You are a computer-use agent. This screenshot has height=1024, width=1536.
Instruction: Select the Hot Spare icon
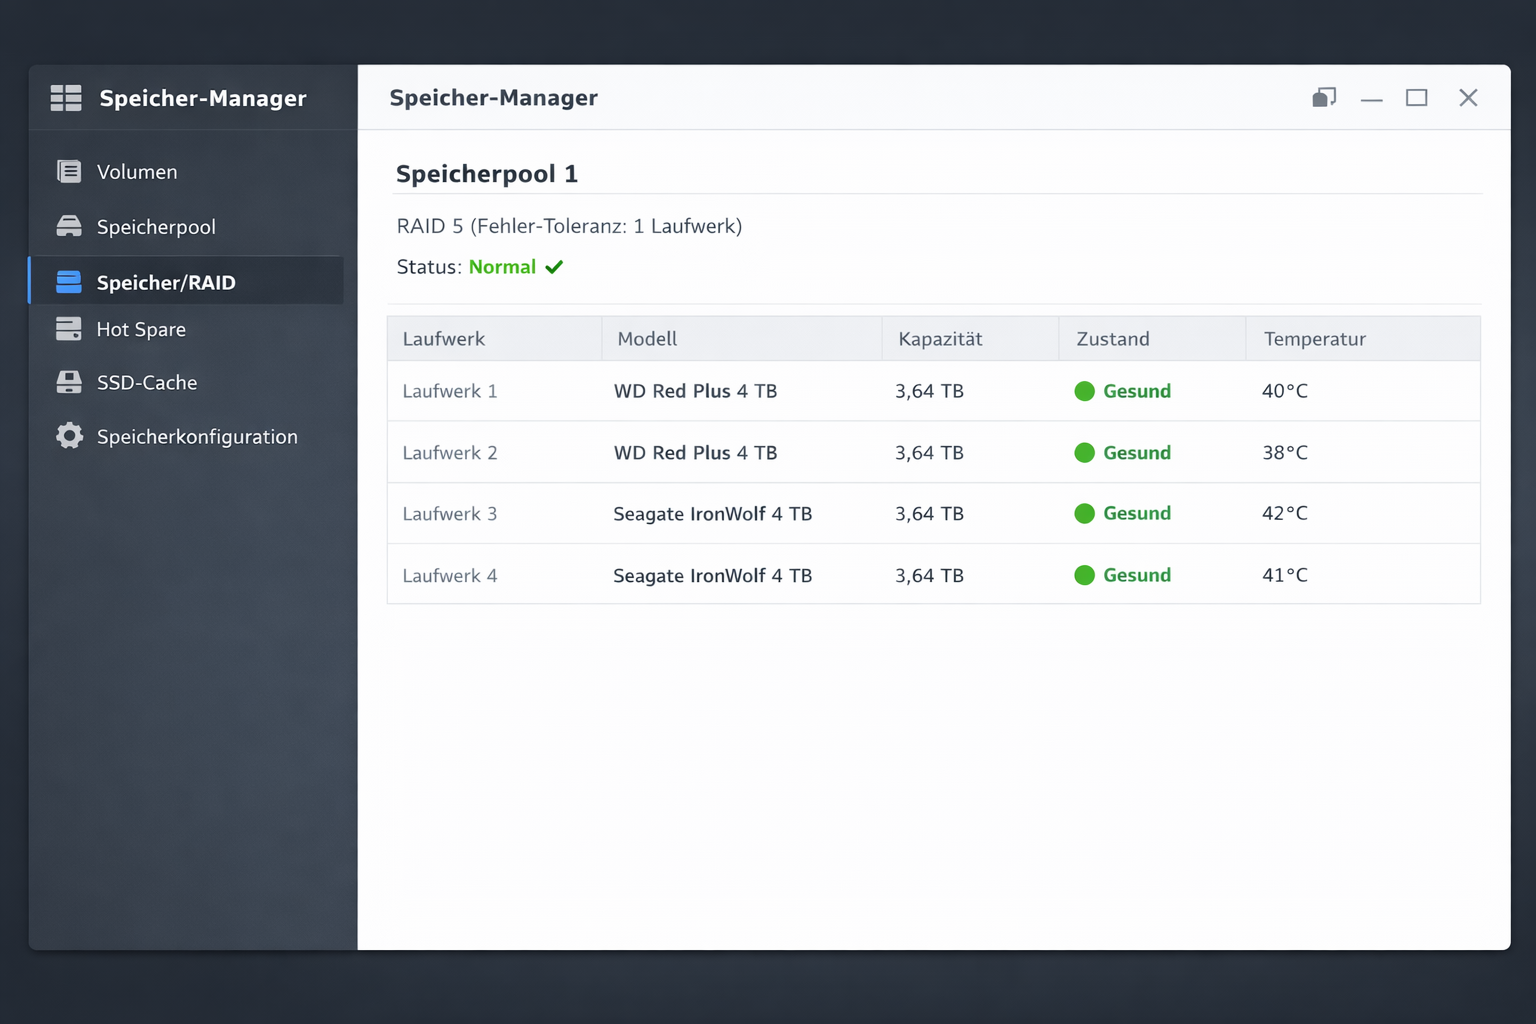(x=68, y=329)
